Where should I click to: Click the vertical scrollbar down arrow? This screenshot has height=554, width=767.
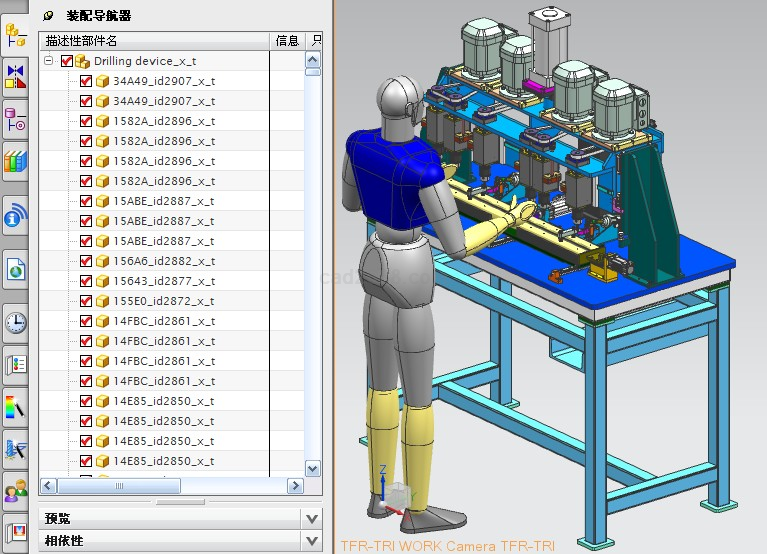tap(313, 468)
